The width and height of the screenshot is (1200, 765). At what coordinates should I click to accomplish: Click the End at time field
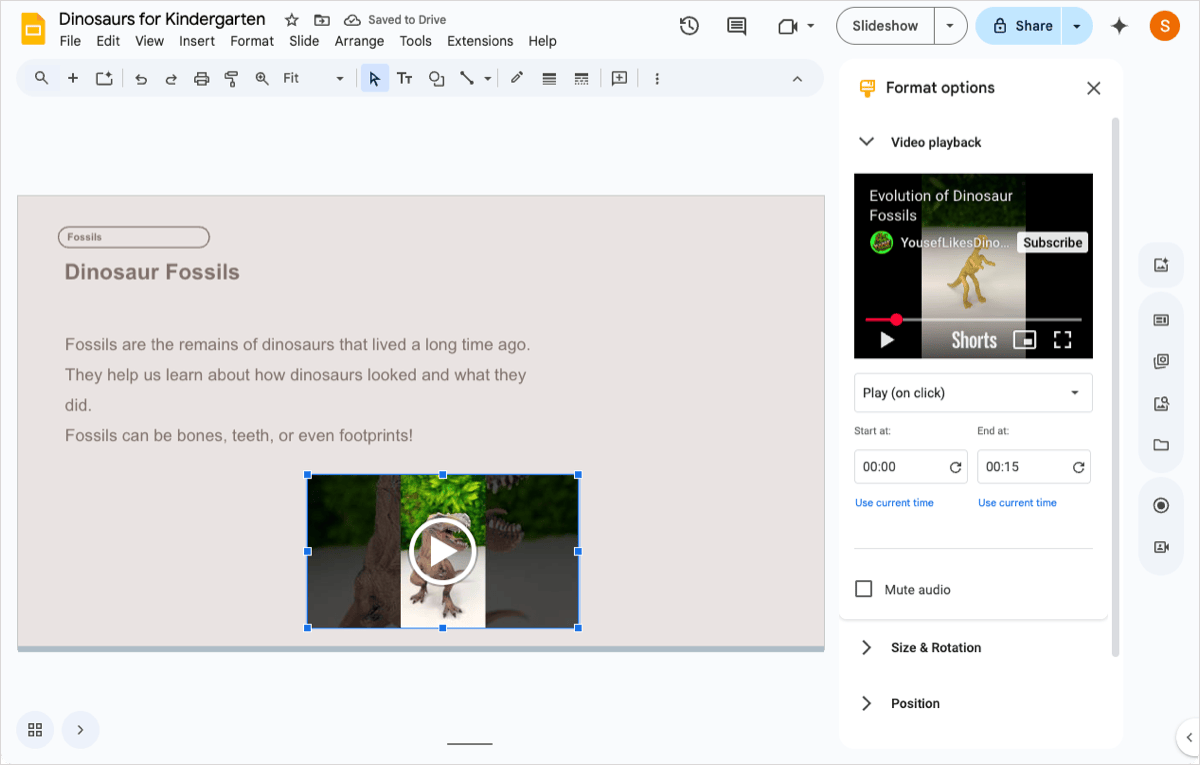(x=1034, y=467)
